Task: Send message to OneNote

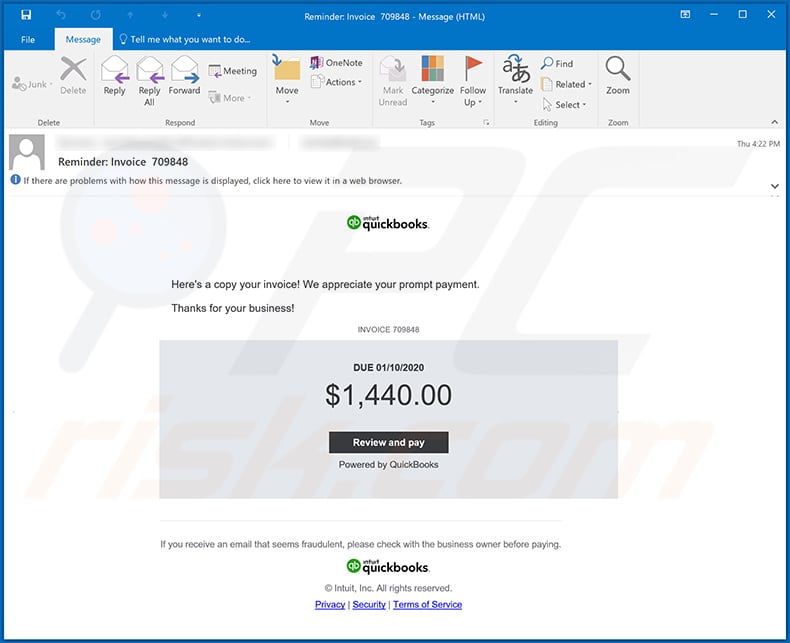Action: [x=337, y=62]
